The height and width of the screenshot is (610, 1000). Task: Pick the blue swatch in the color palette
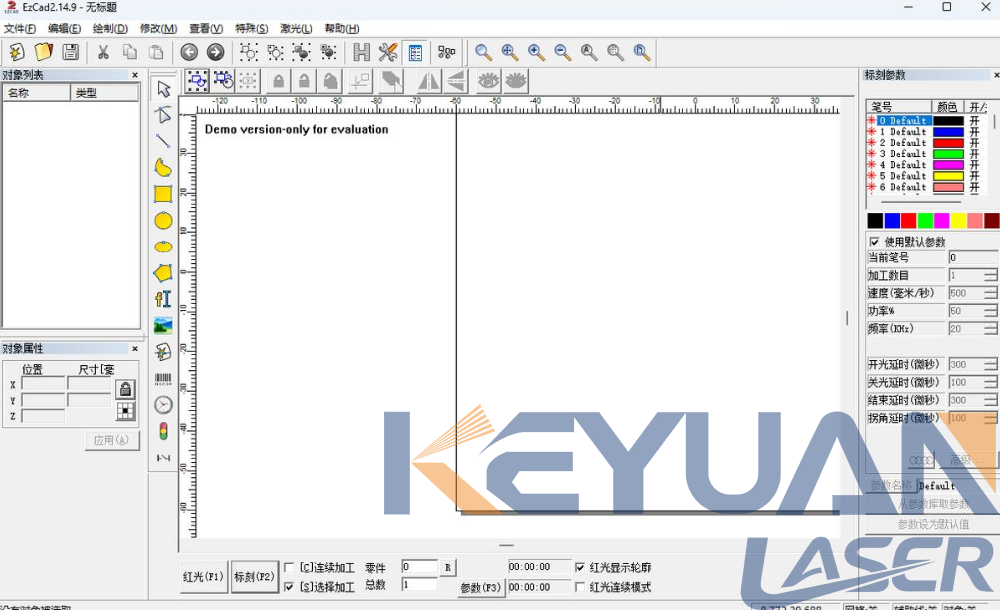(892, 221)
